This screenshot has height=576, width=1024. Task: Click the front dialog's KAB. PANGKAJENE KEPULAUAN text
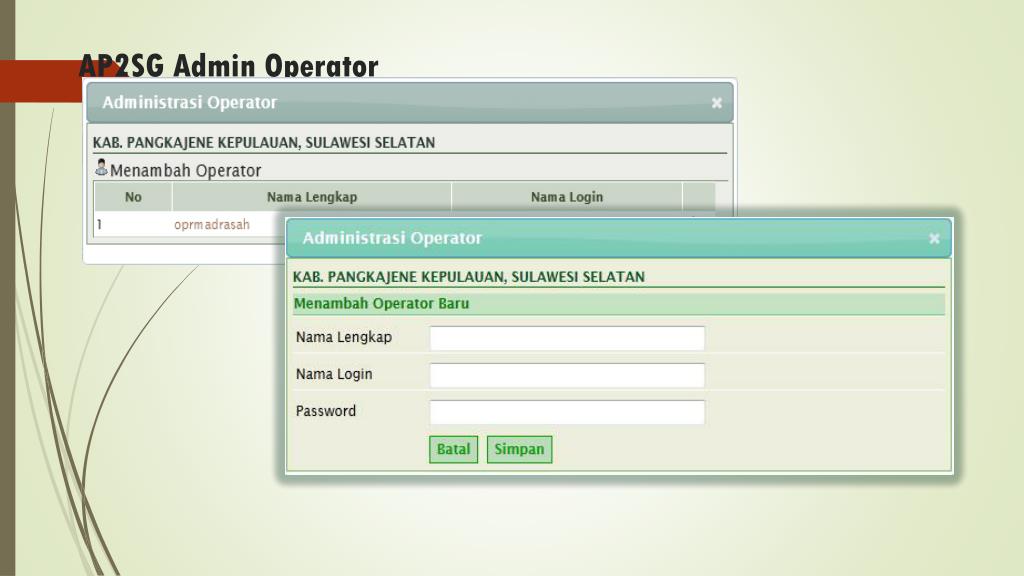[469, 277]
